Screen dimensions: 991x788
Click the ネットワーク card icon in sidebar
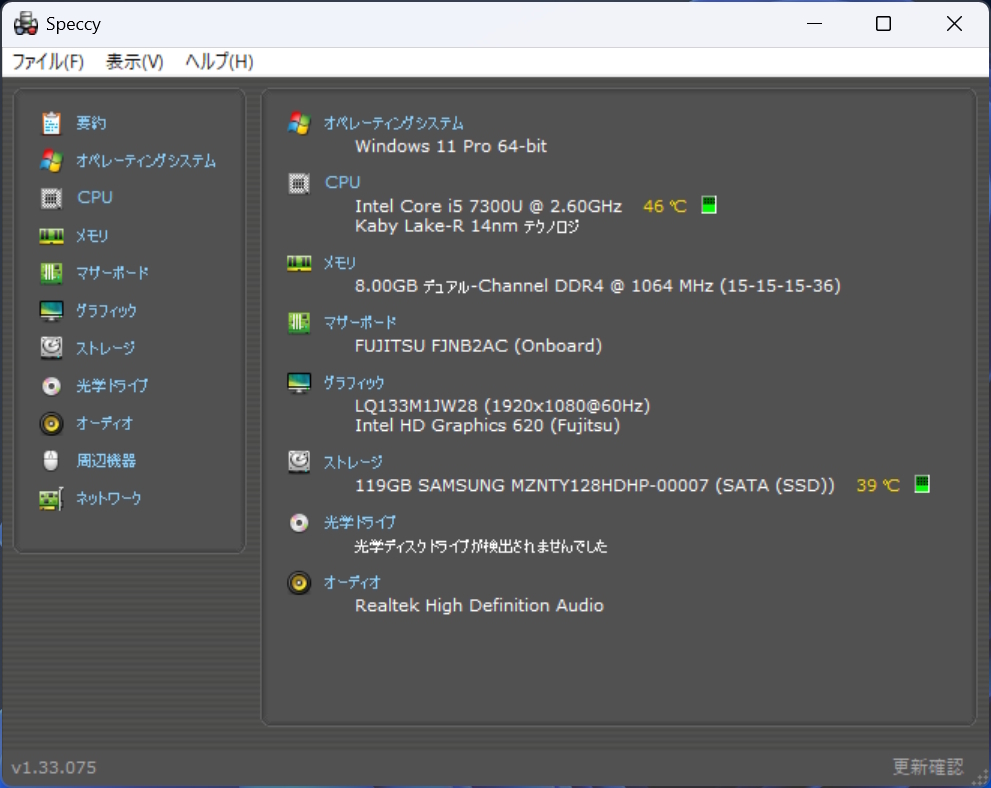click(x=51, y=499)
